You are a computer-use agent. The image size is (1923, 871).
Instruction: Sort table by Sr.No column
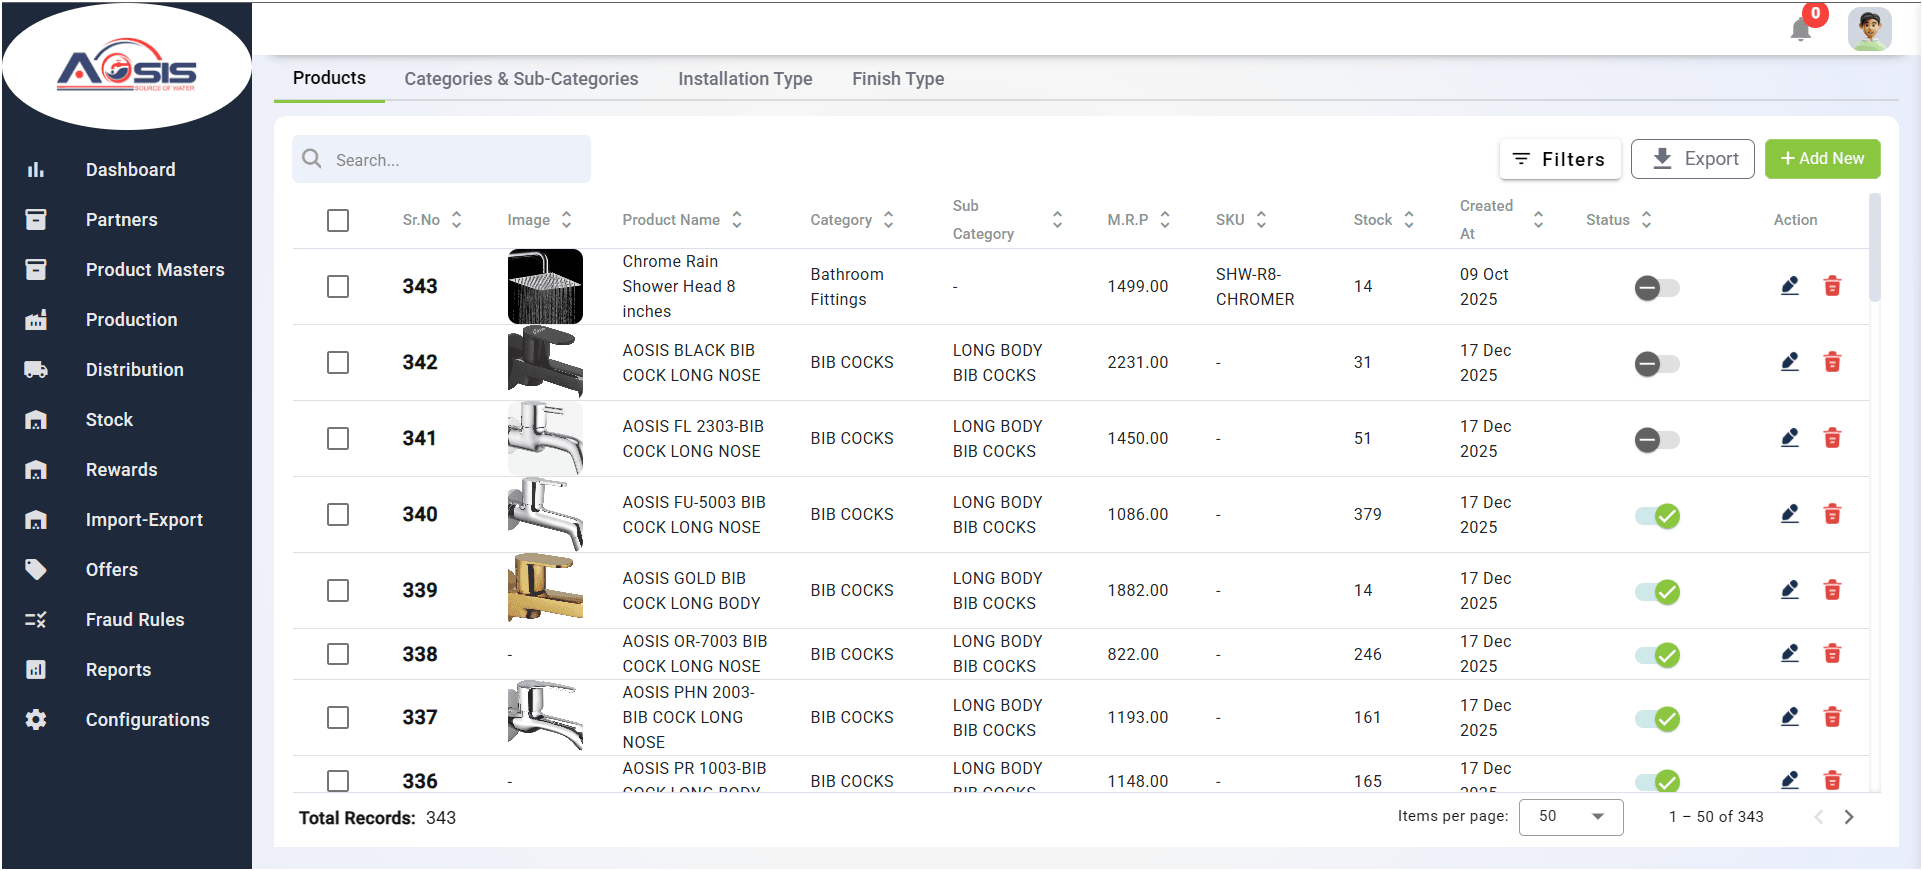pyautogui.click(x=457, y=220)
